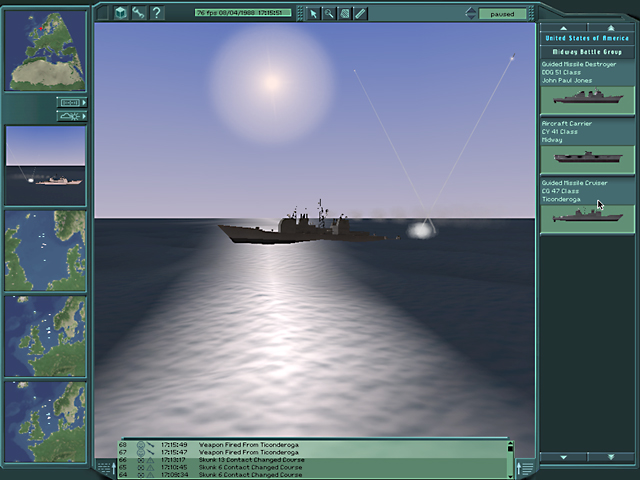
Task: Click the cloud and sun weather icon
Action: click(x=69, y=116)
